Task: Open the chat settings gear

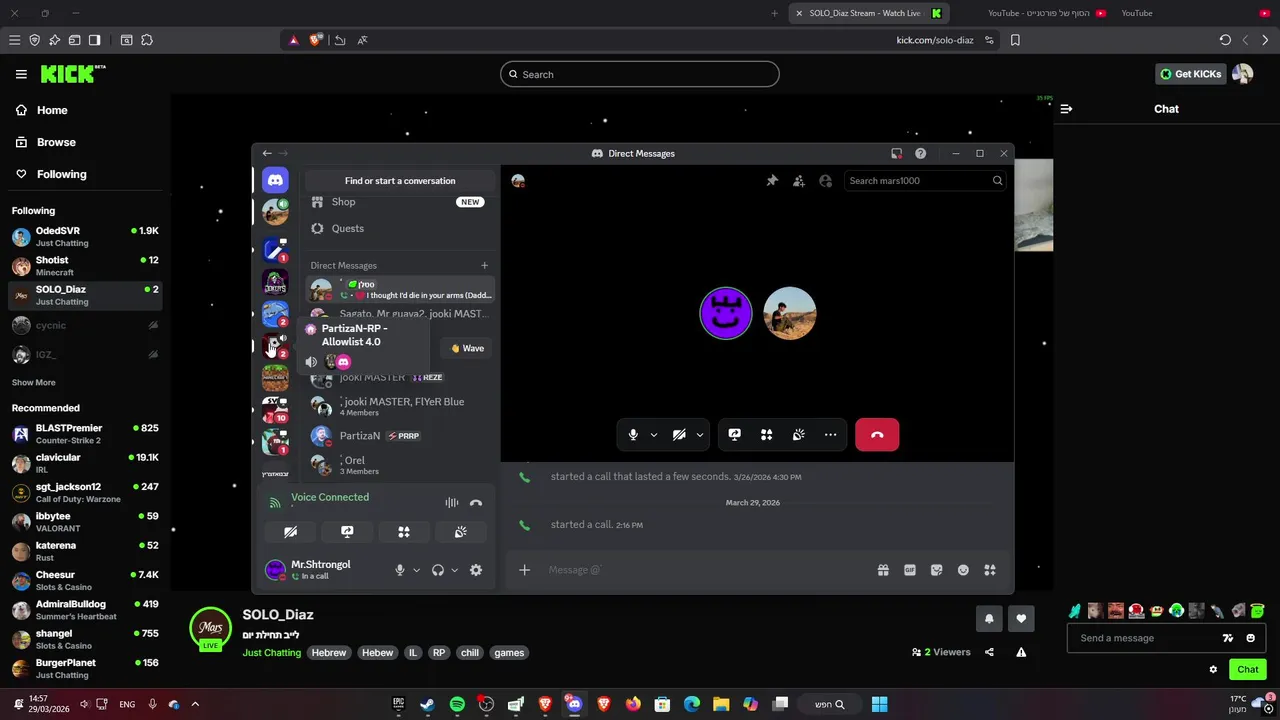Action: (x=1213, y=670)
